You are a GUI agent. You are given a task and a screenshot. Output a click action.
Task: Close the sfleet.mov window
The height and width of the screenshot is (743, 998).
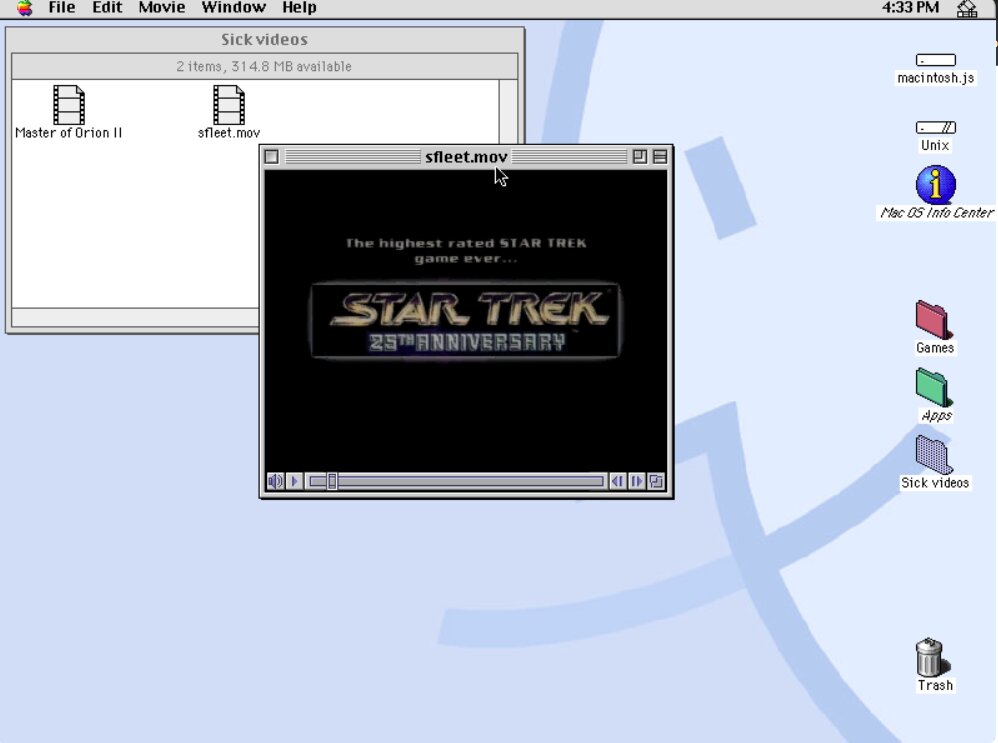click(x=272, y=157)
